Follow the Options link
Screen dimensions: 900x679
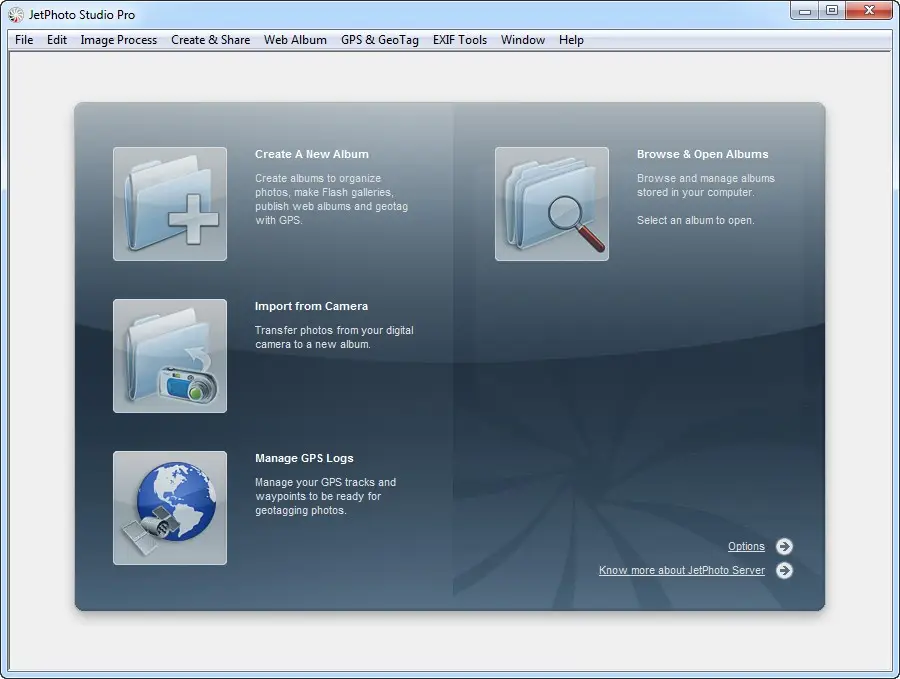[x=746, y=546]
